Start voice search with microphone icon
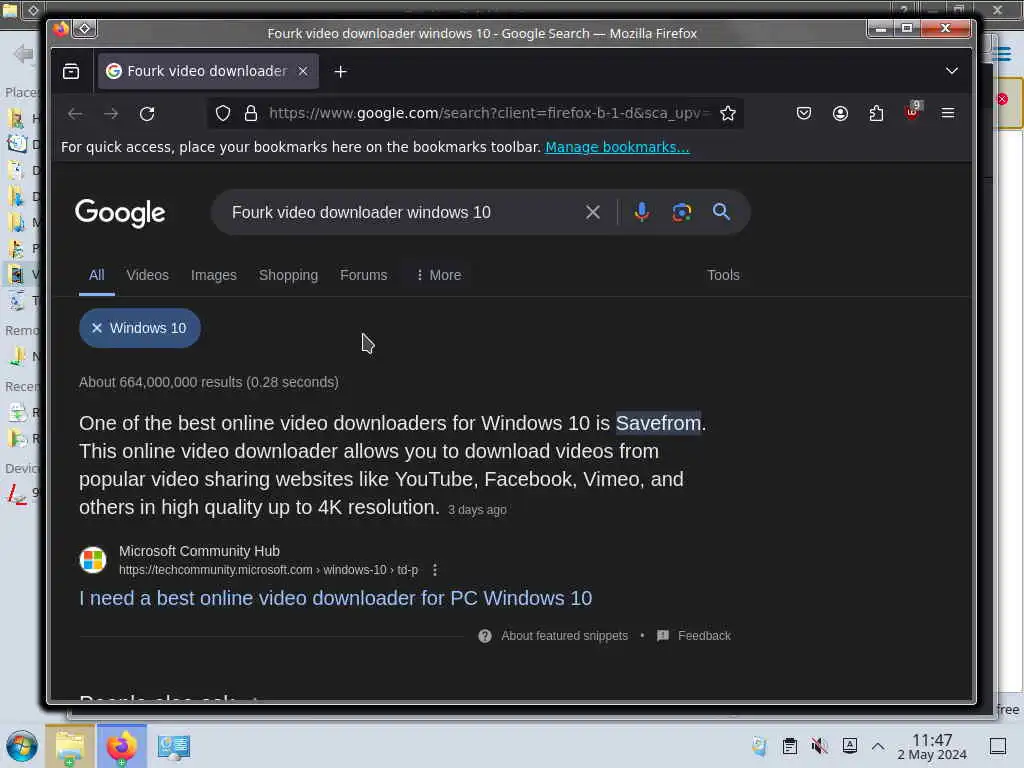1024x768 pixels. point(641,212)
